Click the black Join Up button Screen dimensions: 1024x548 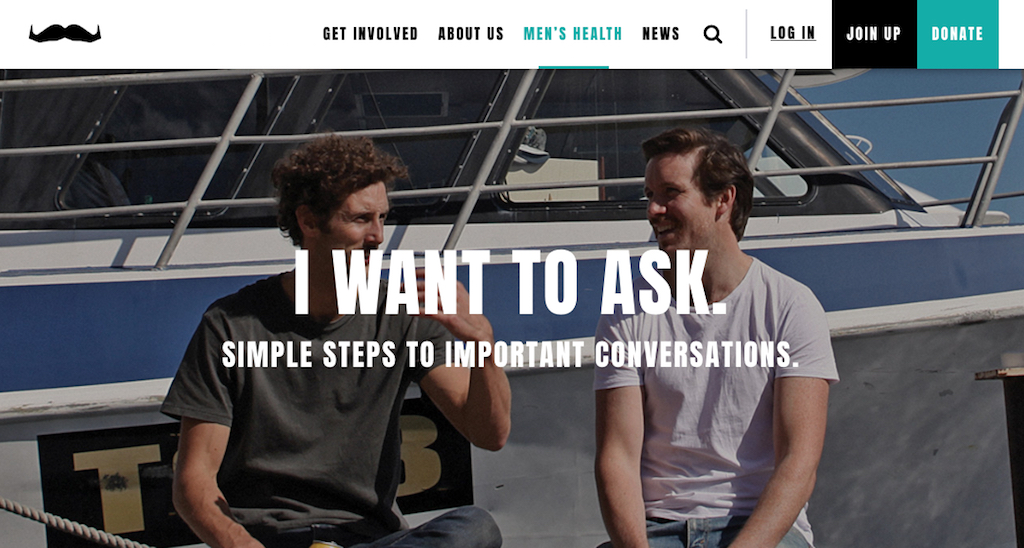click(x=874, y=34)
